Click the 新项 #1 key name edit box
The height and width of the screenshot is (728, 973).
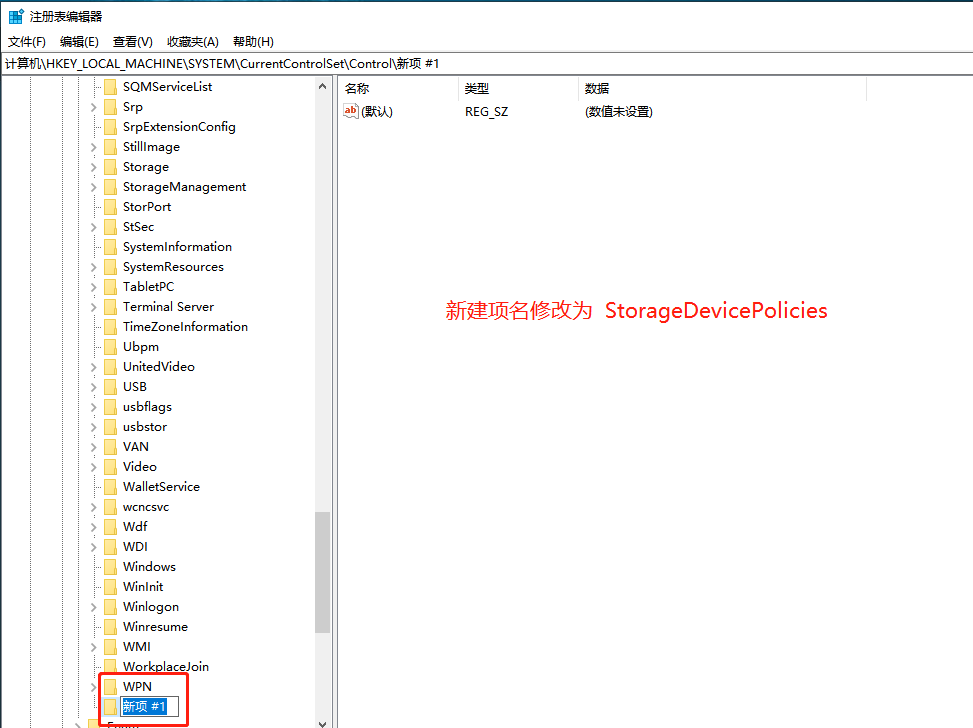149,707
